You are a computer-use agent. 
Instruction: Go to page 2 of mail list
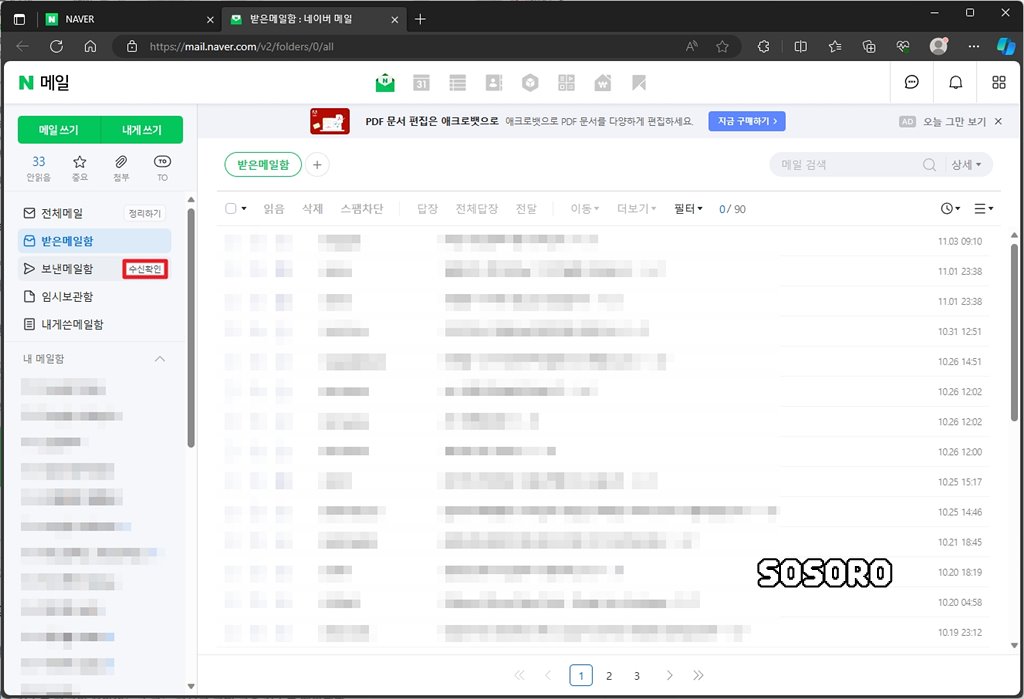(609, 675)
